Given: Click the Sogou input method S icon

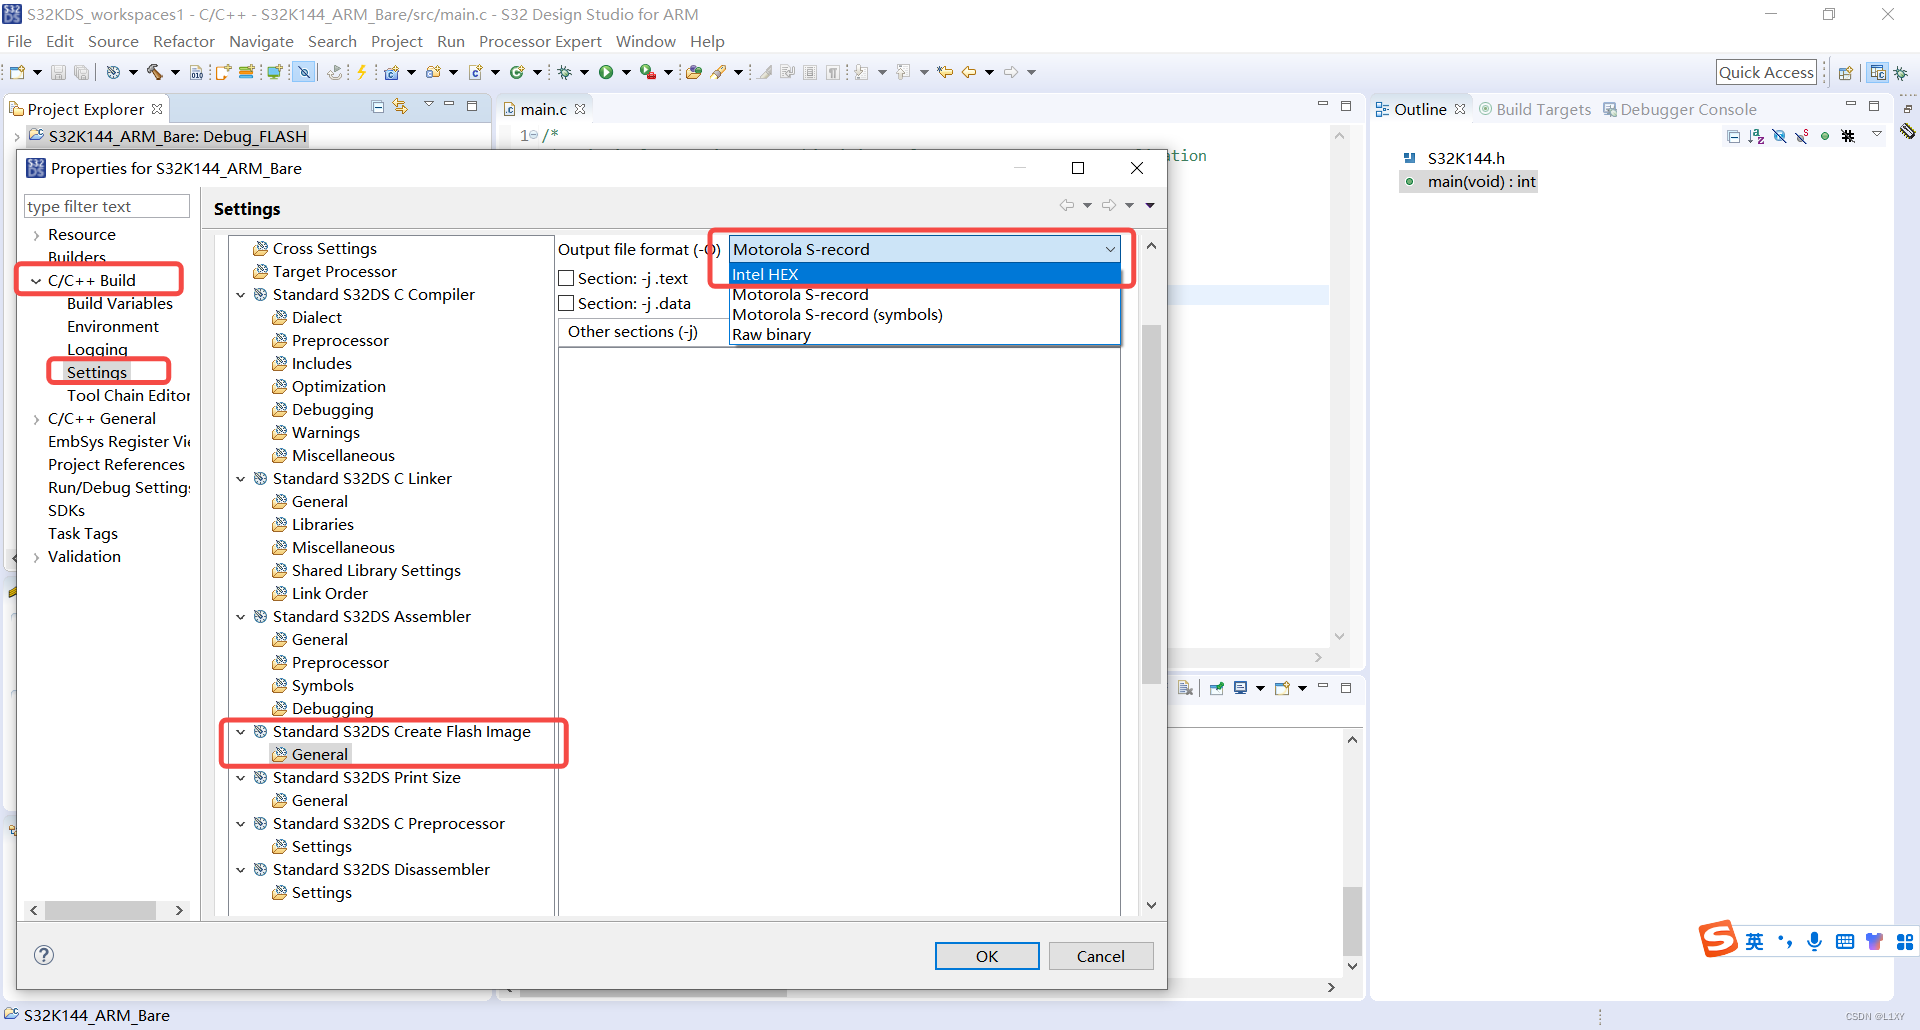Looking at the screenshot, I should tap(1718, 940).
